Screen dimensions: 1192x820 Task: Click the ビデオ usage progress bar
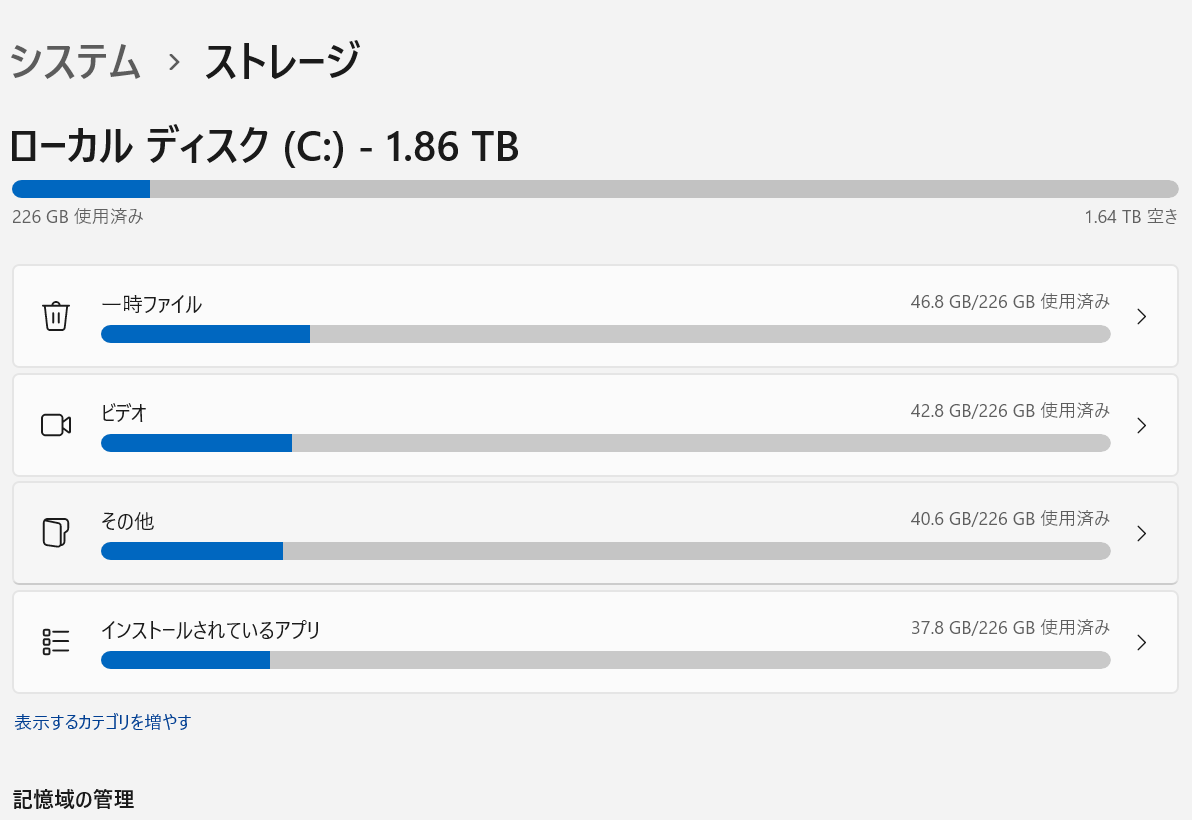(606, 442)
